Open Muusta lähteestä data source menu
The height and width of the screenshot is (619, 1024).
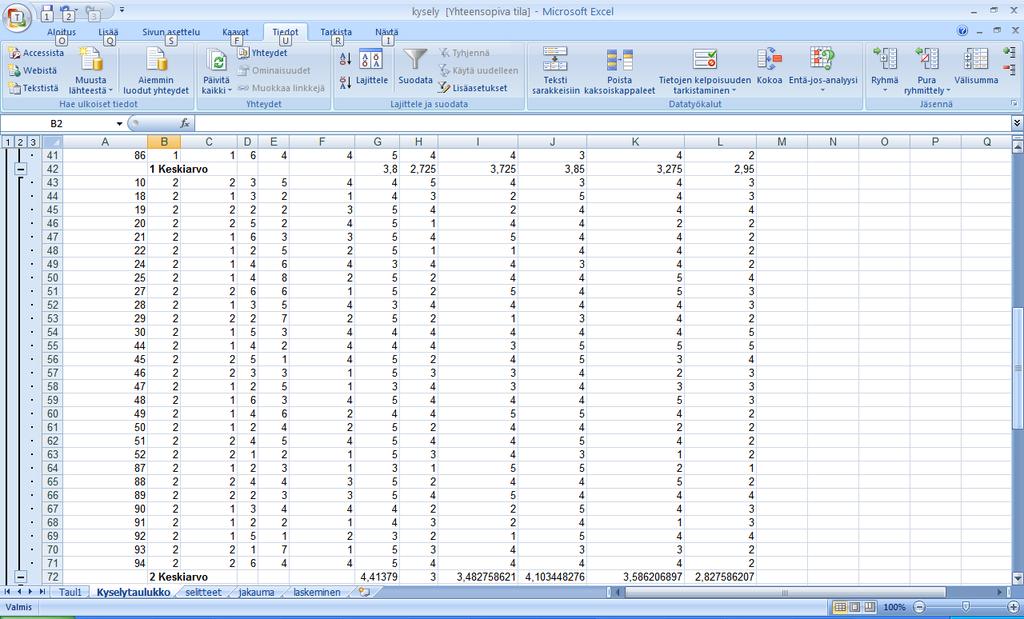91,71
